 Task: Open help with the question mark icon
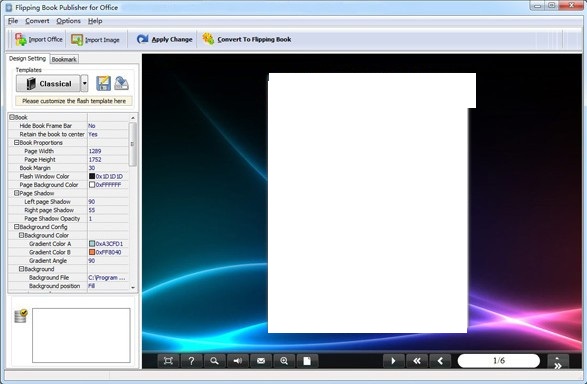191,361
